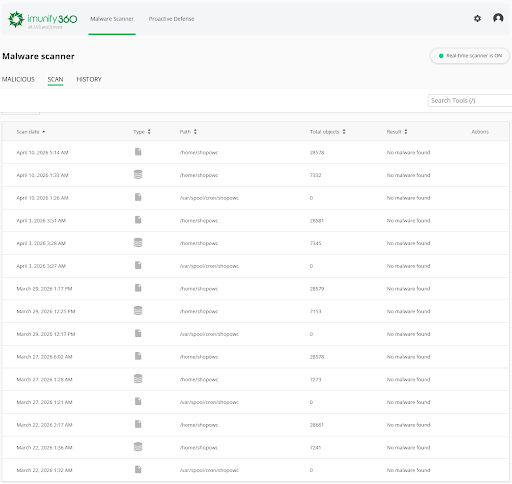
Task: Click database scan icon for April 3 row
Action: click(138, 243)
